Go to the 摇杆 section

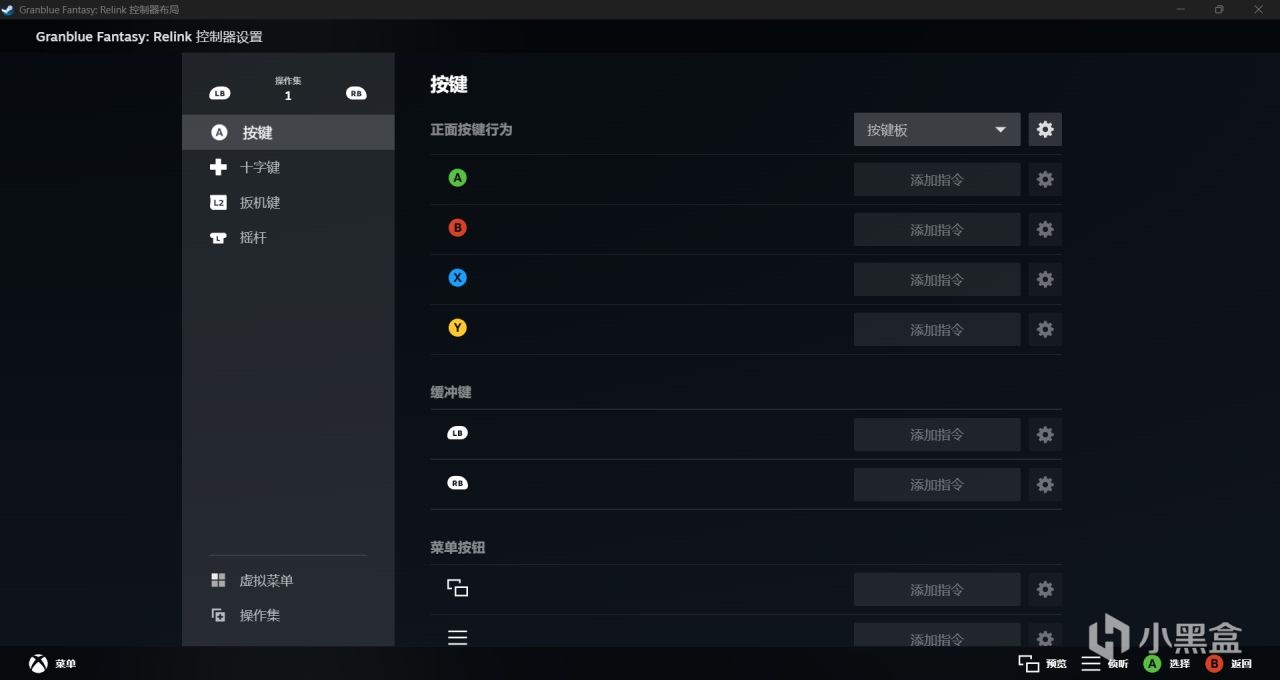(253, 238)
